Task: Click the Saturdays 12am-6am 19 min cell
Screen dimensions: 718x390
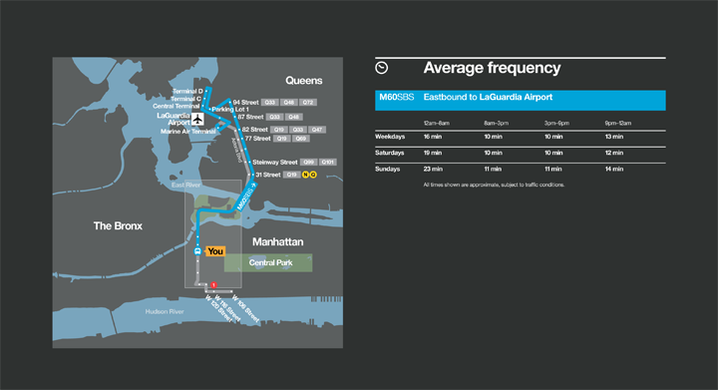Action: tap(433, 153)
